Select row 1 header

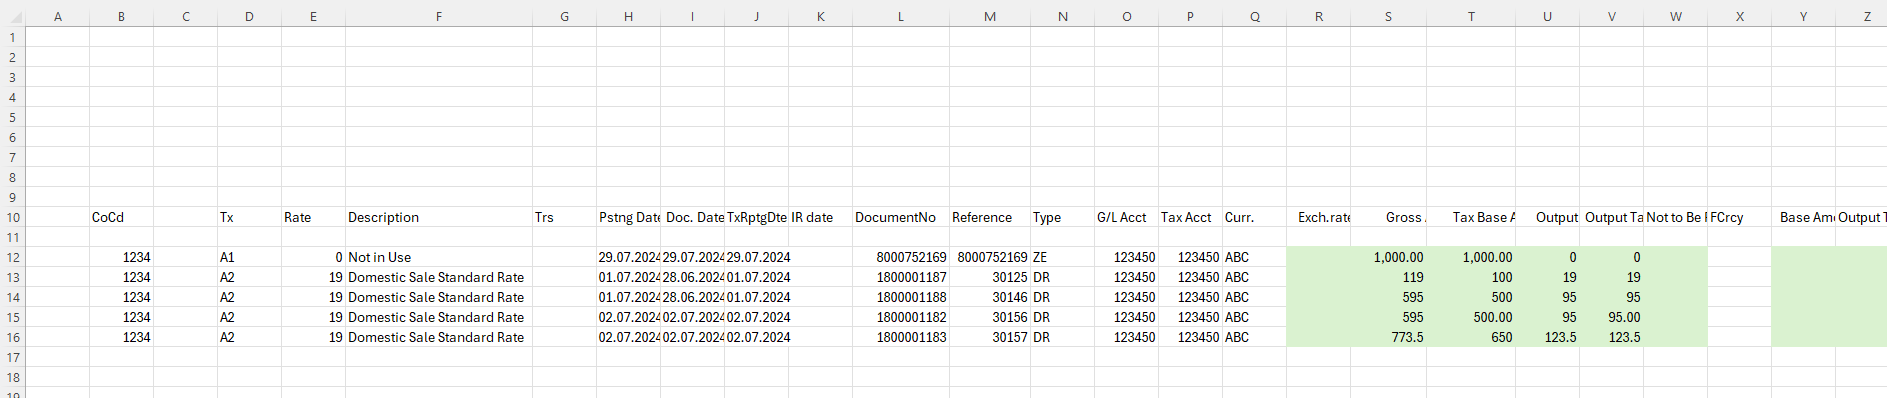pos(13,37)
